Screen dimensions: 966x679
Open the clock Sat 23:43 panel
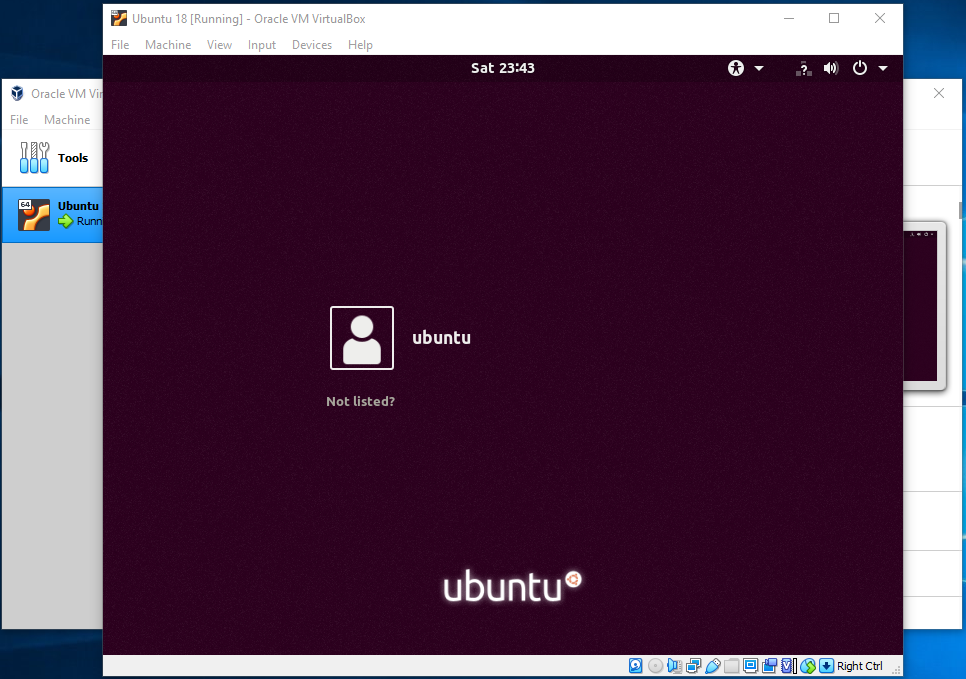click(x=503, y=68)
